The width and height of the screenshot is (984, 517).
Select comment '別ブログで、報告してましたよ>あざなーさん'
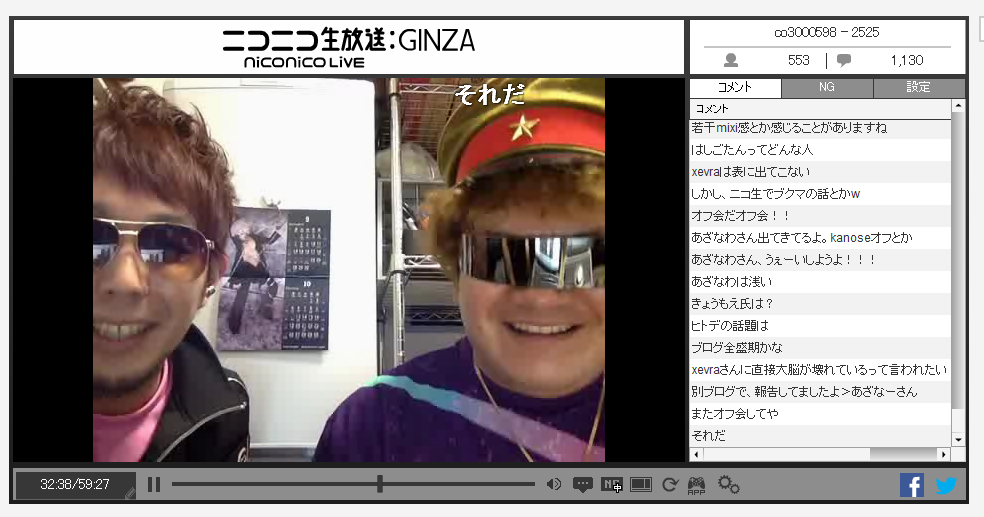click(820, 392)
